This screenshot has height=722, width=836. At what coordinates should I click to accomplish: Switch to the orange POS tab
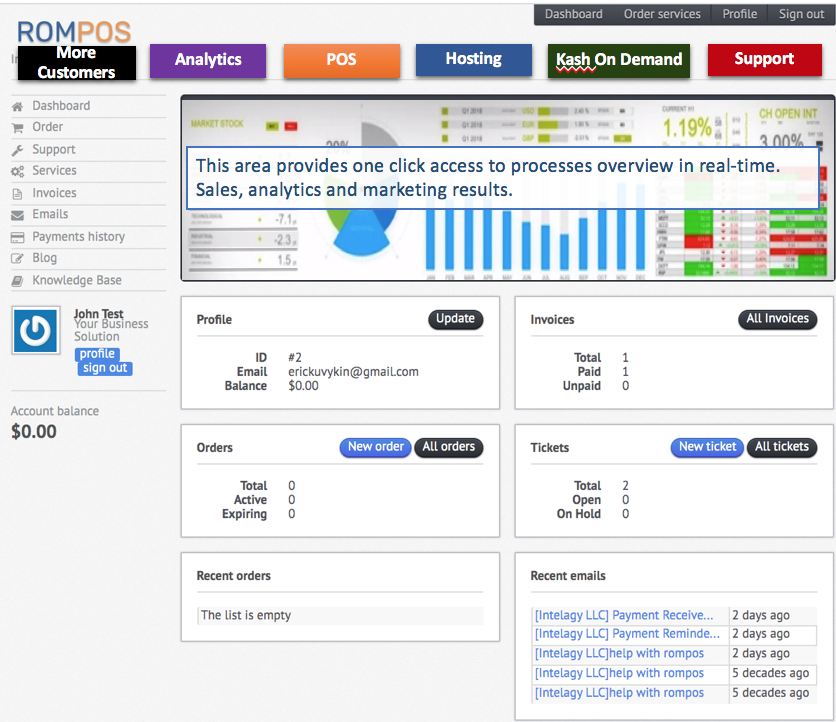(341, 60)
